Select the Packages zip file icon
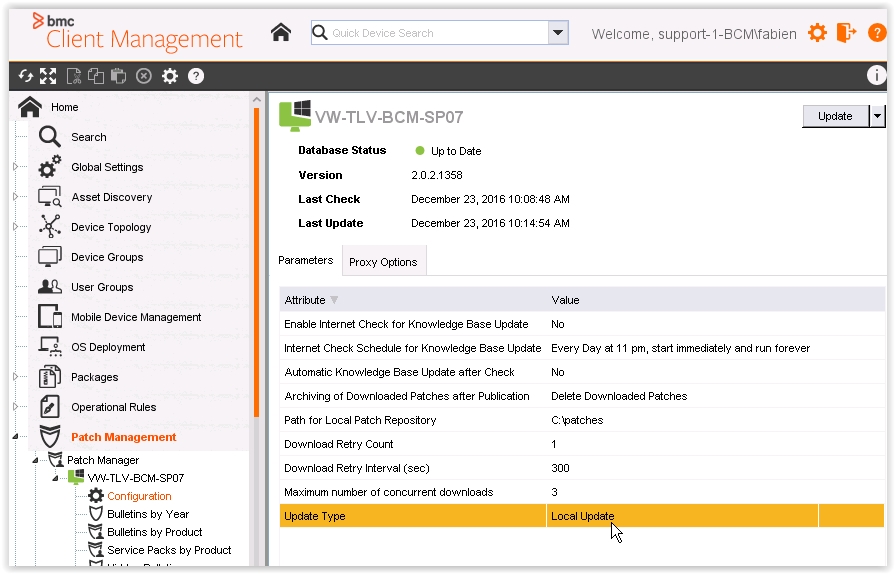The image size is (895, 574). point(50,377)
